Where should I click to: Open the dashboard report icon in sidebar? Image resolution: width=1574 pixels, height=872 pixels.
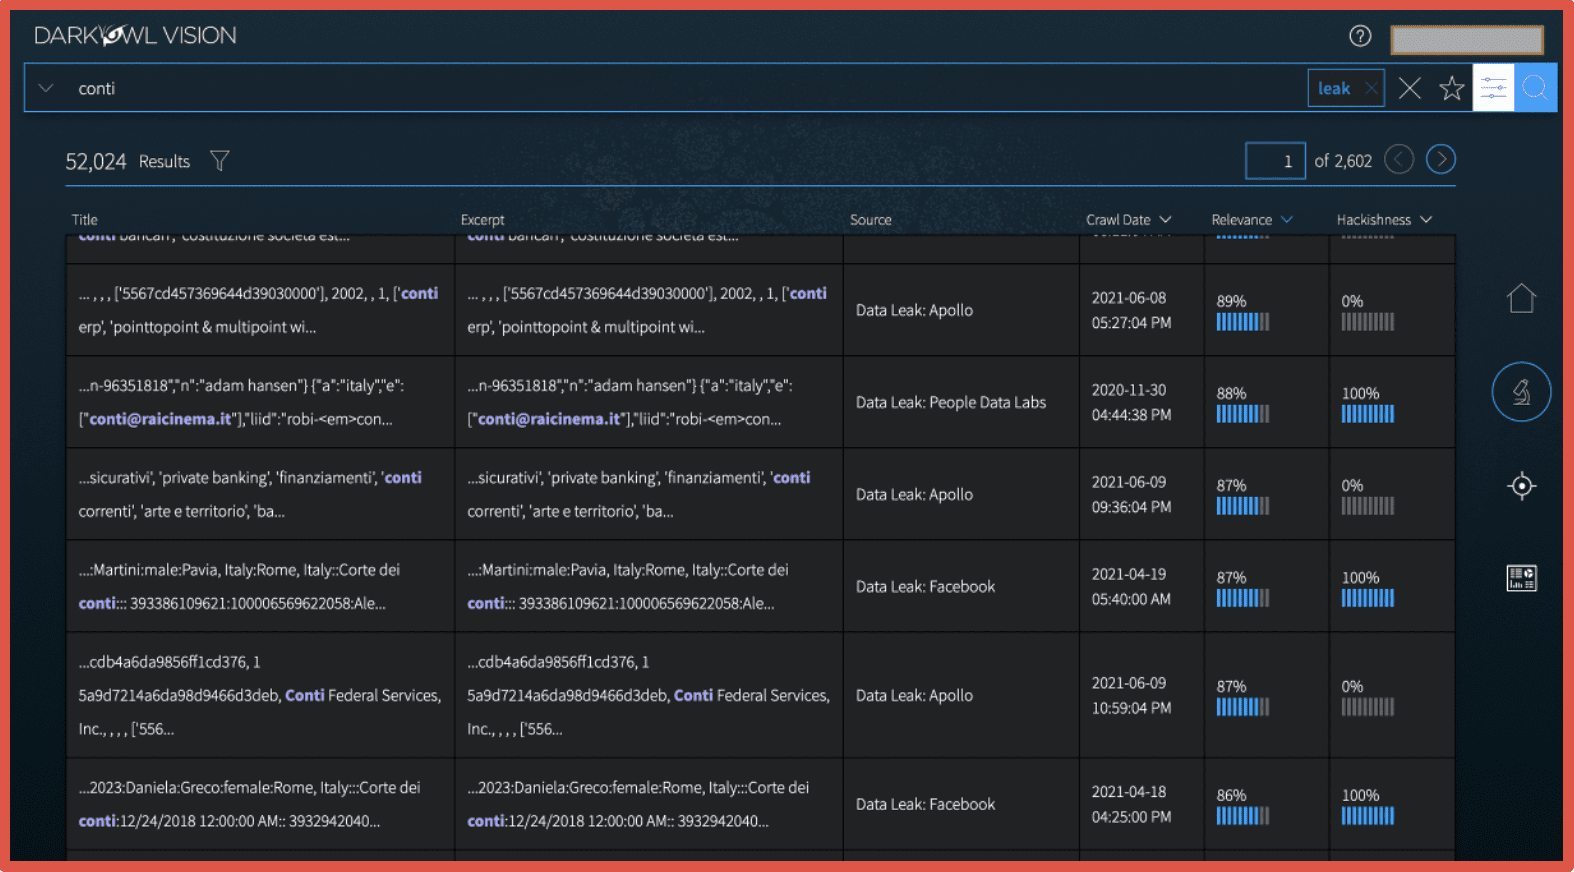point(1521,578)
